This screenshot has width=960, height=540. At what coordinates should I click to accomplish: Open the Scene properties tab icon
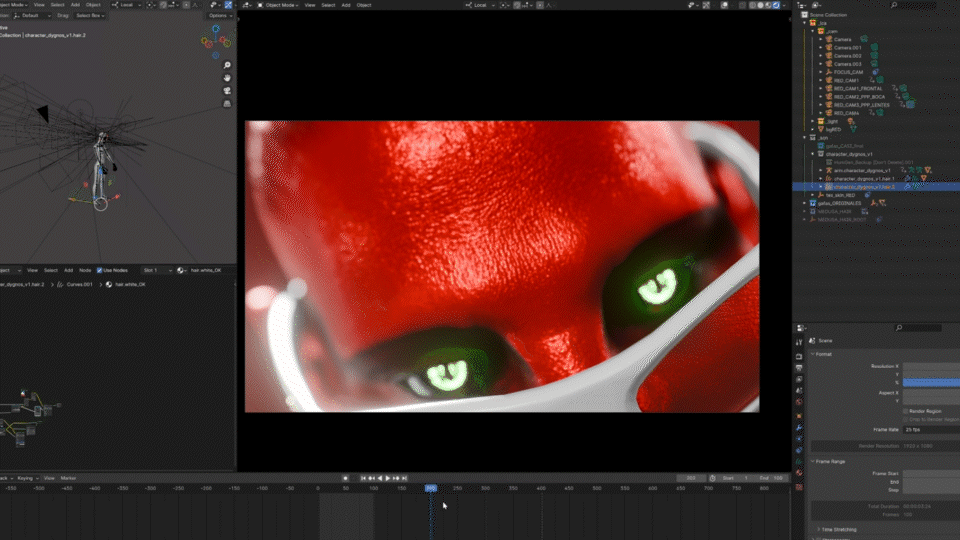point(799,391)
